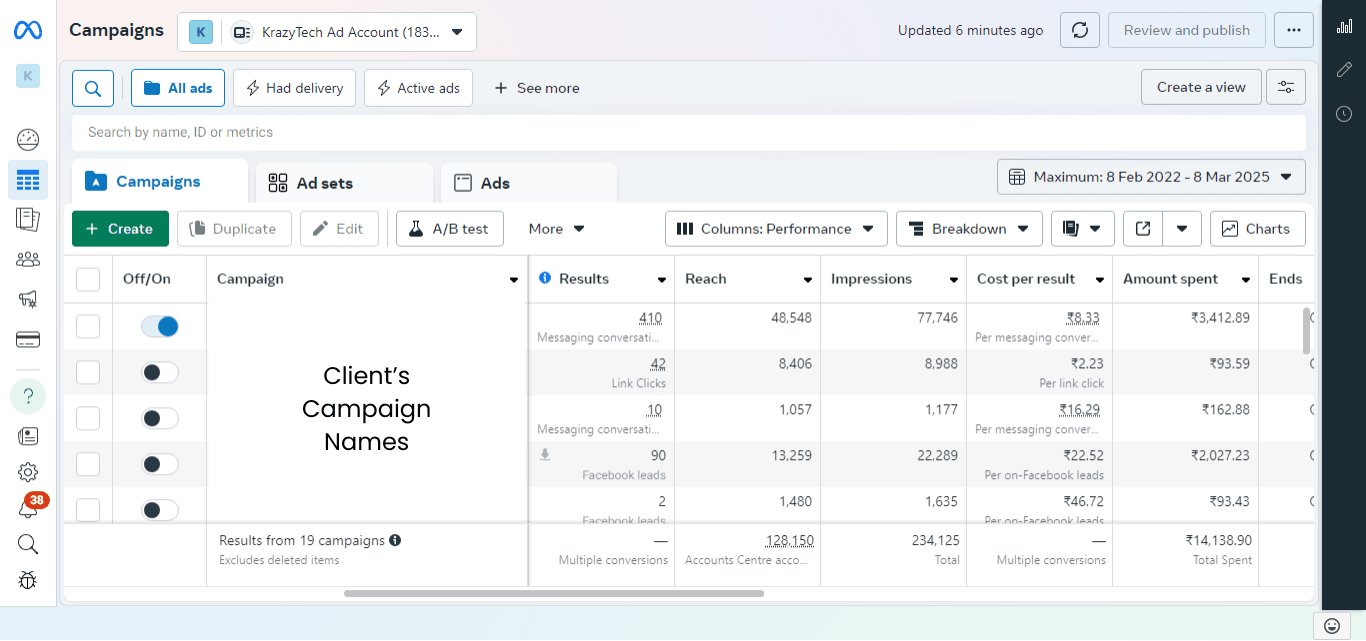
Task: Switch to the Ads tab
Action: pyautogui.click(x=529, y=183)
